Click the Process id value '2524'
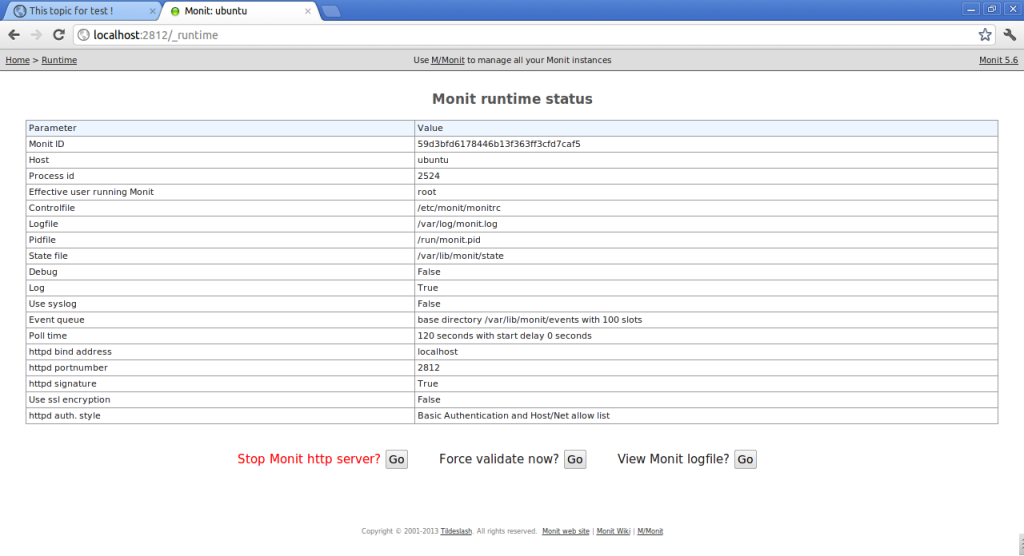This screenshot has height=556, width=1024. (428, 176)
